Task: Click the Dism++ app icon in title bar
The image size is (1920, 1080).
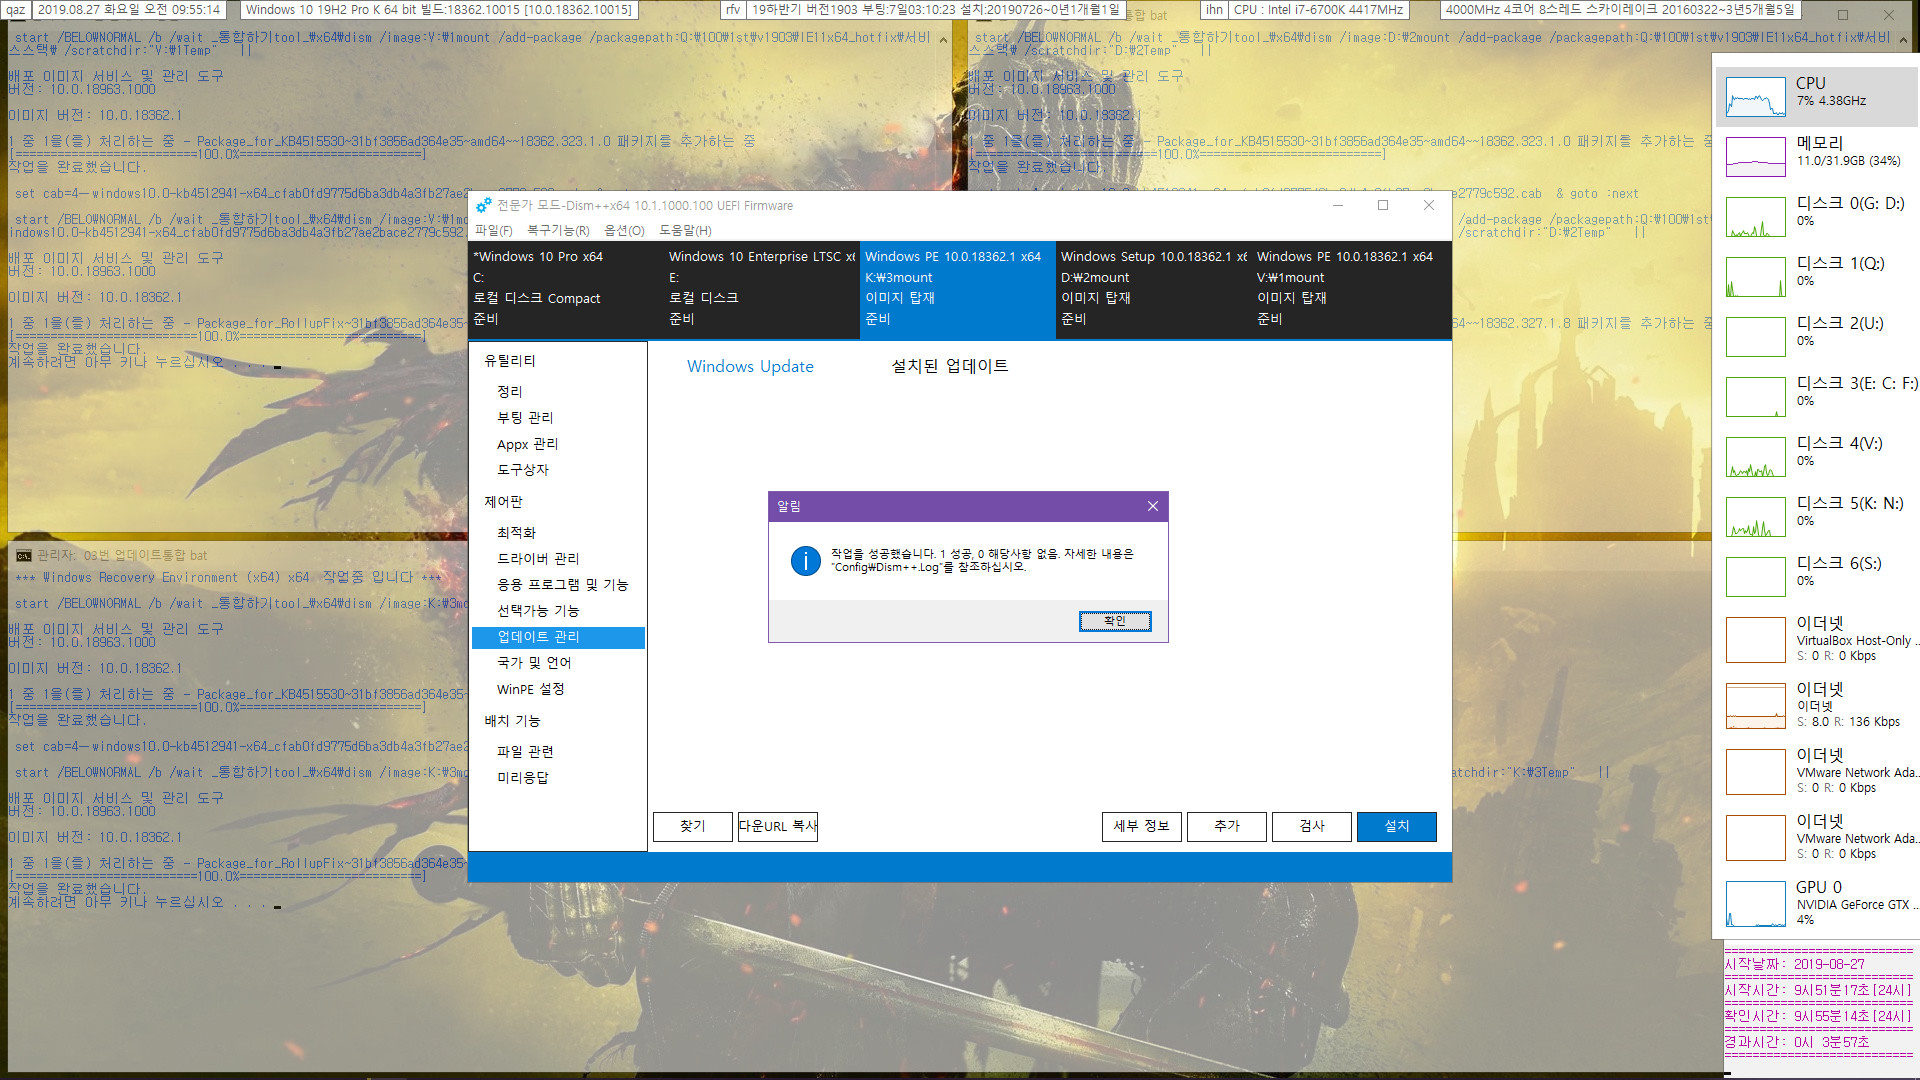Action: click(483, 205)
